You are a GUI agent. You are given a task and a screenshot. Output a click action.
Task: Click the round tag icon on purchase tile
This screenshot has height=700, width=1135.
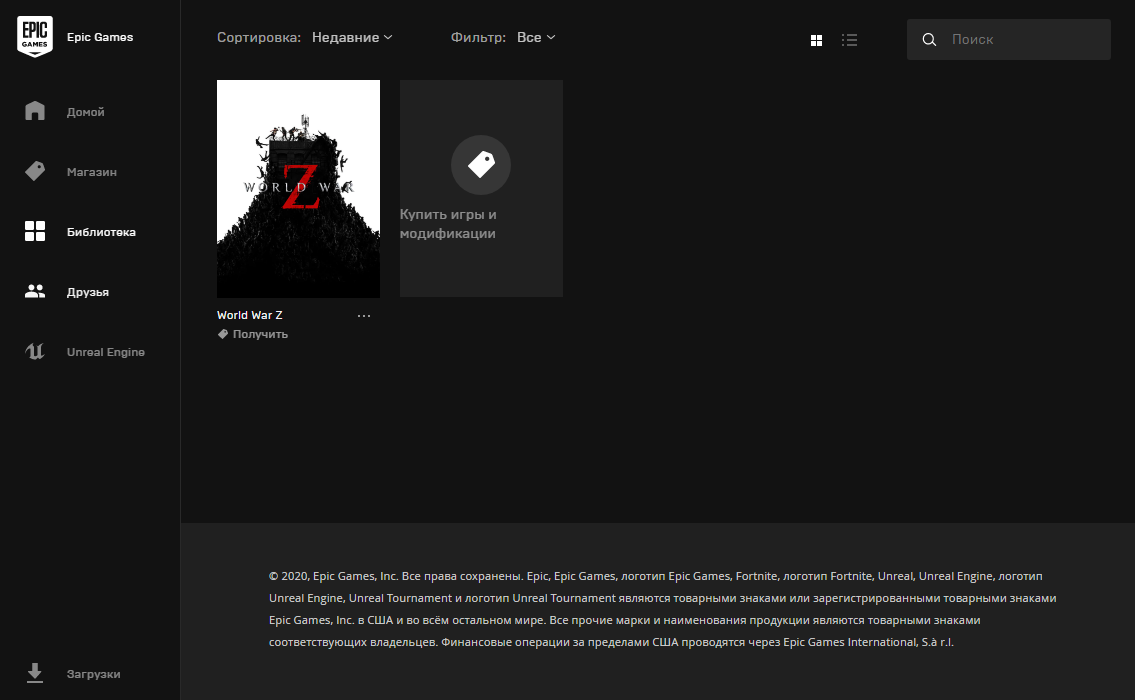(481, 165)
